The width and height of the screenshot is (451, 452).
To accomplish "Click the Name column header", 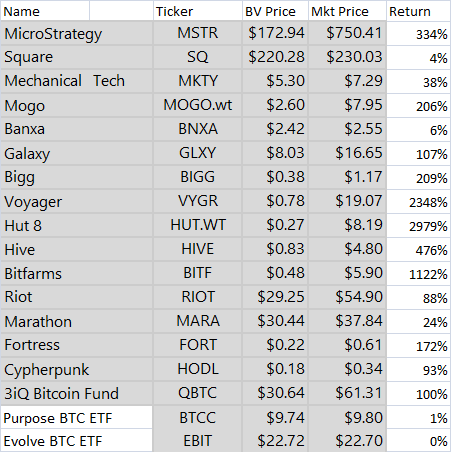I will click(45, 11).
